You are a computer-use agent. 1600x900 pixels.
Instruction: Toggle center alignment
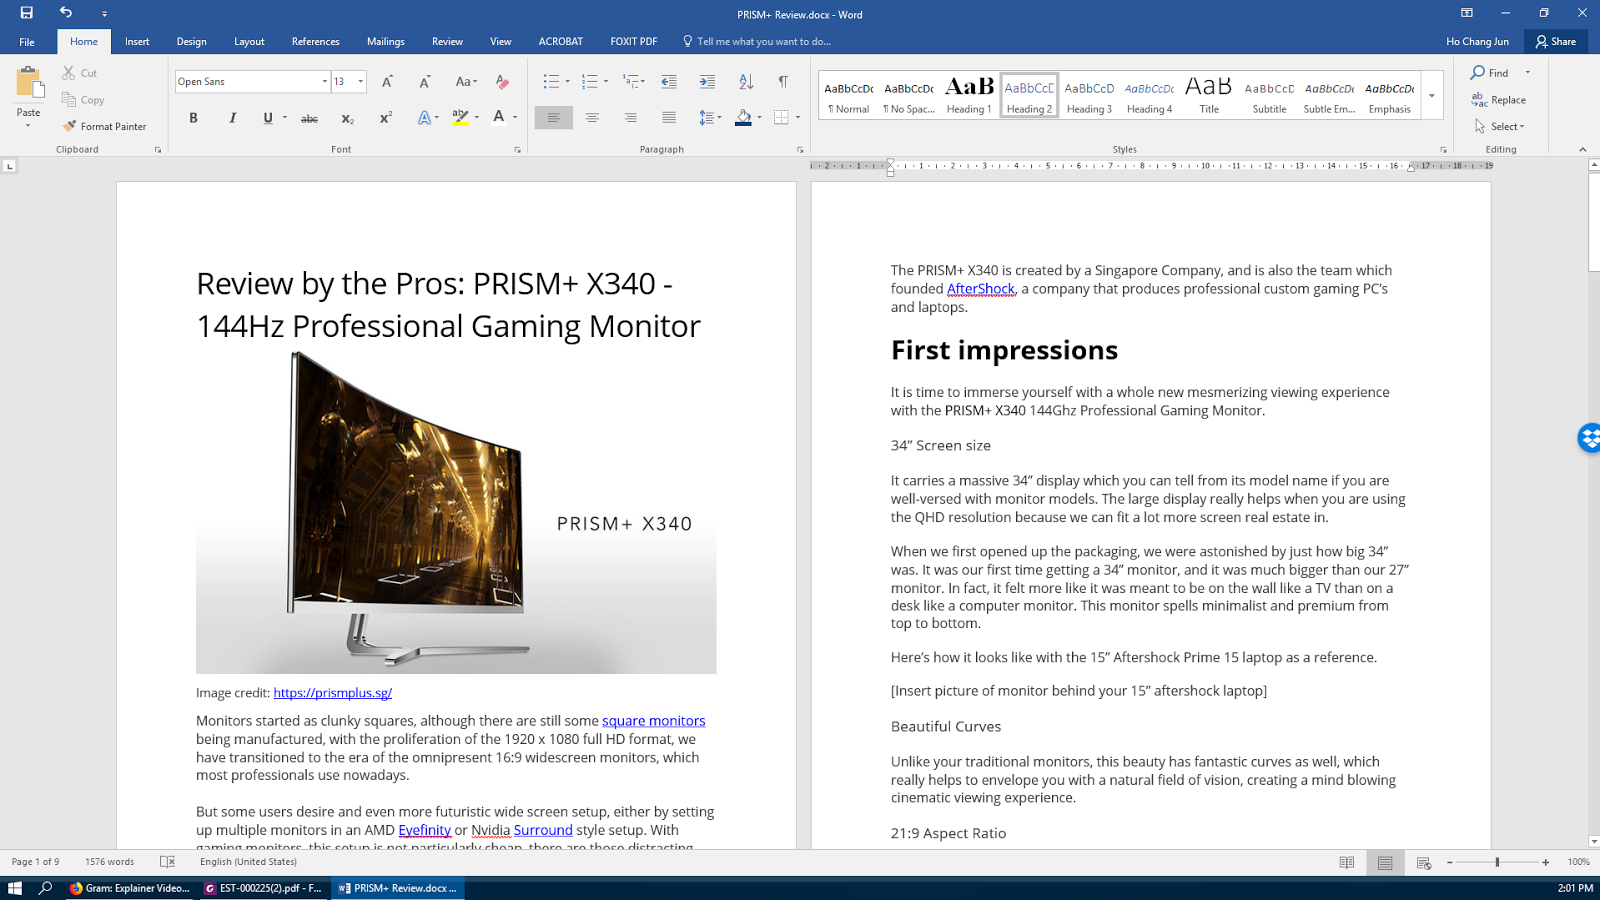pyautogui.click(x=592, y=118)
